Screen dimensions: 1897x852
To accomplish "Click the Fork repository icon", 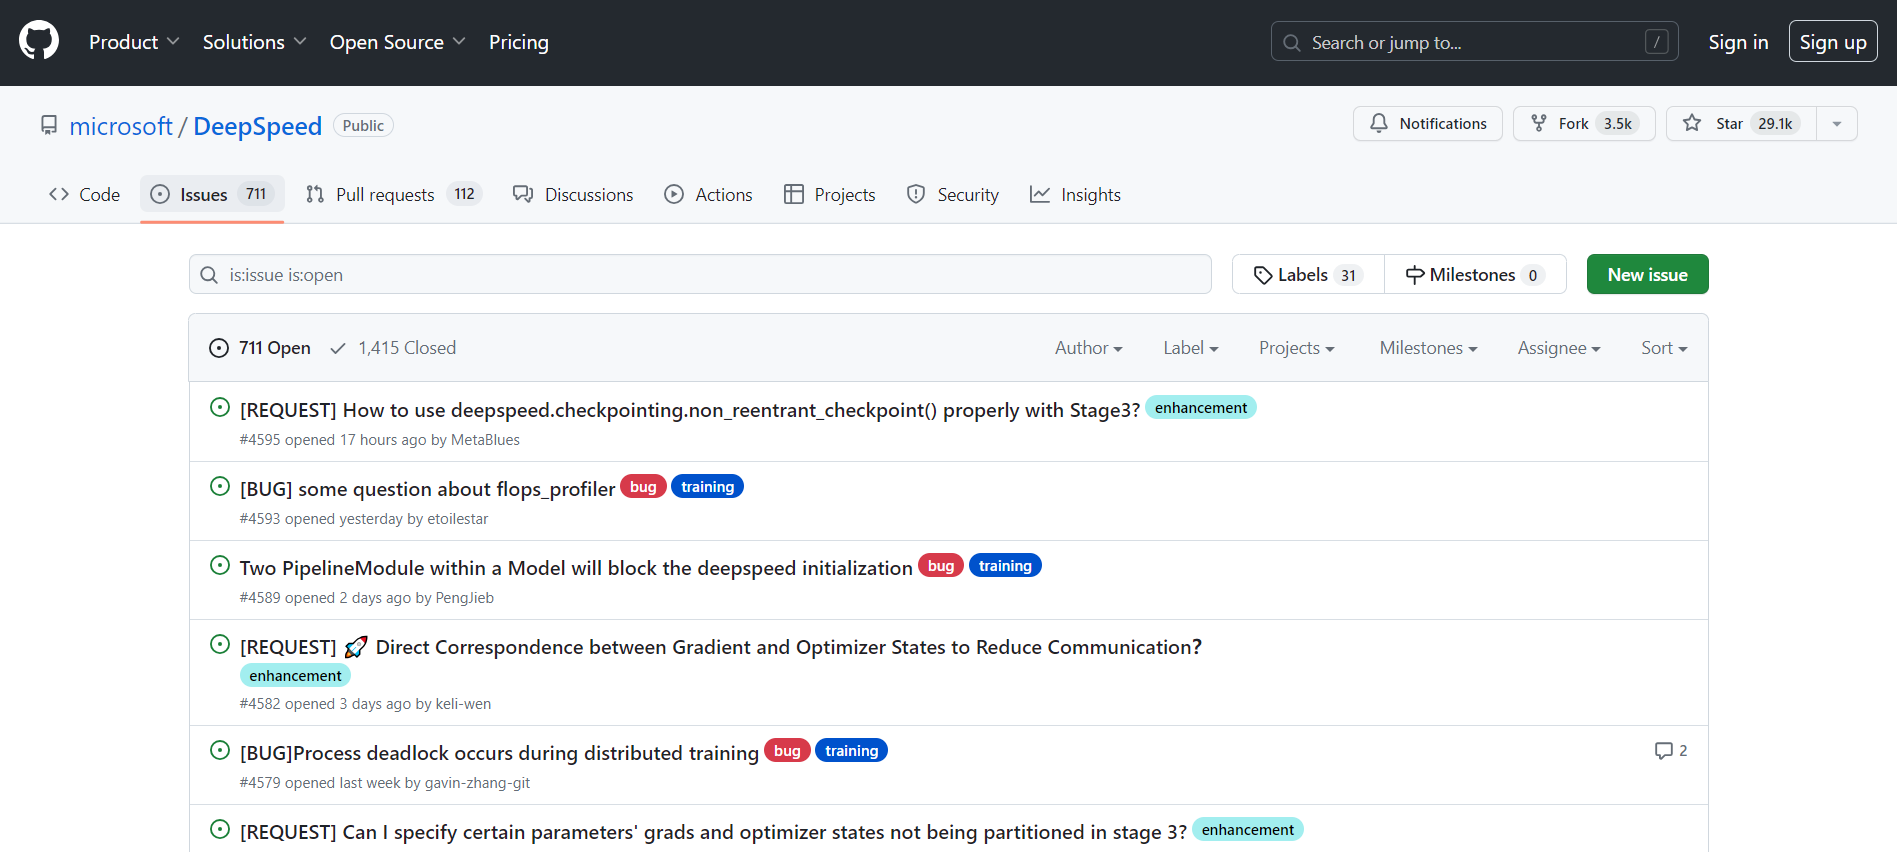I will 1539,123.
